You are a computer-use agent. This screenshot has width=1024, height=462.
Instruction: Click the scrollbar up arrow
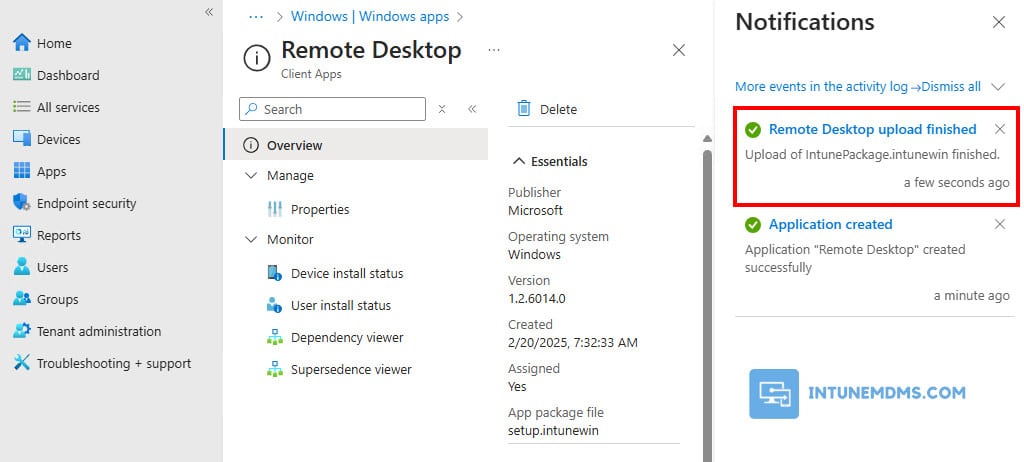coord(707,139)
